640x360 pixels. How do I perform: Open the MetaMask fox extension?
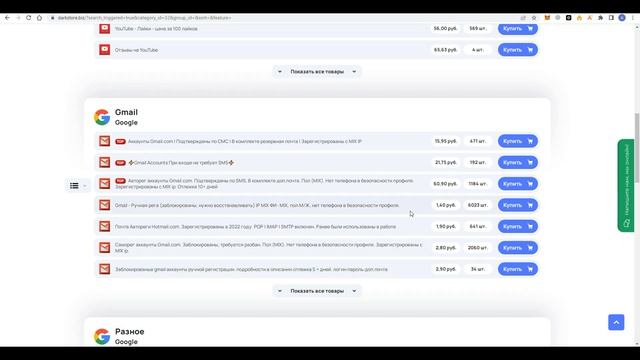coord(547,18)
